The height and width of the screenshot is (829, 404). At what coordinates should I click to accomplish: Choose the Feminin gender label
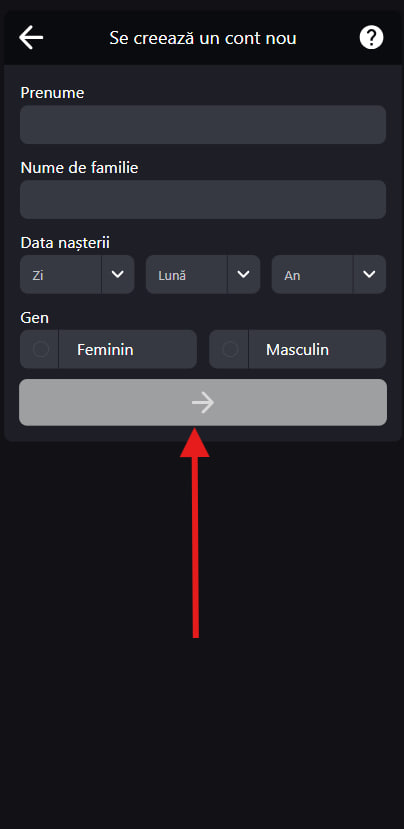pyautogui.click(x=105, y=349)
